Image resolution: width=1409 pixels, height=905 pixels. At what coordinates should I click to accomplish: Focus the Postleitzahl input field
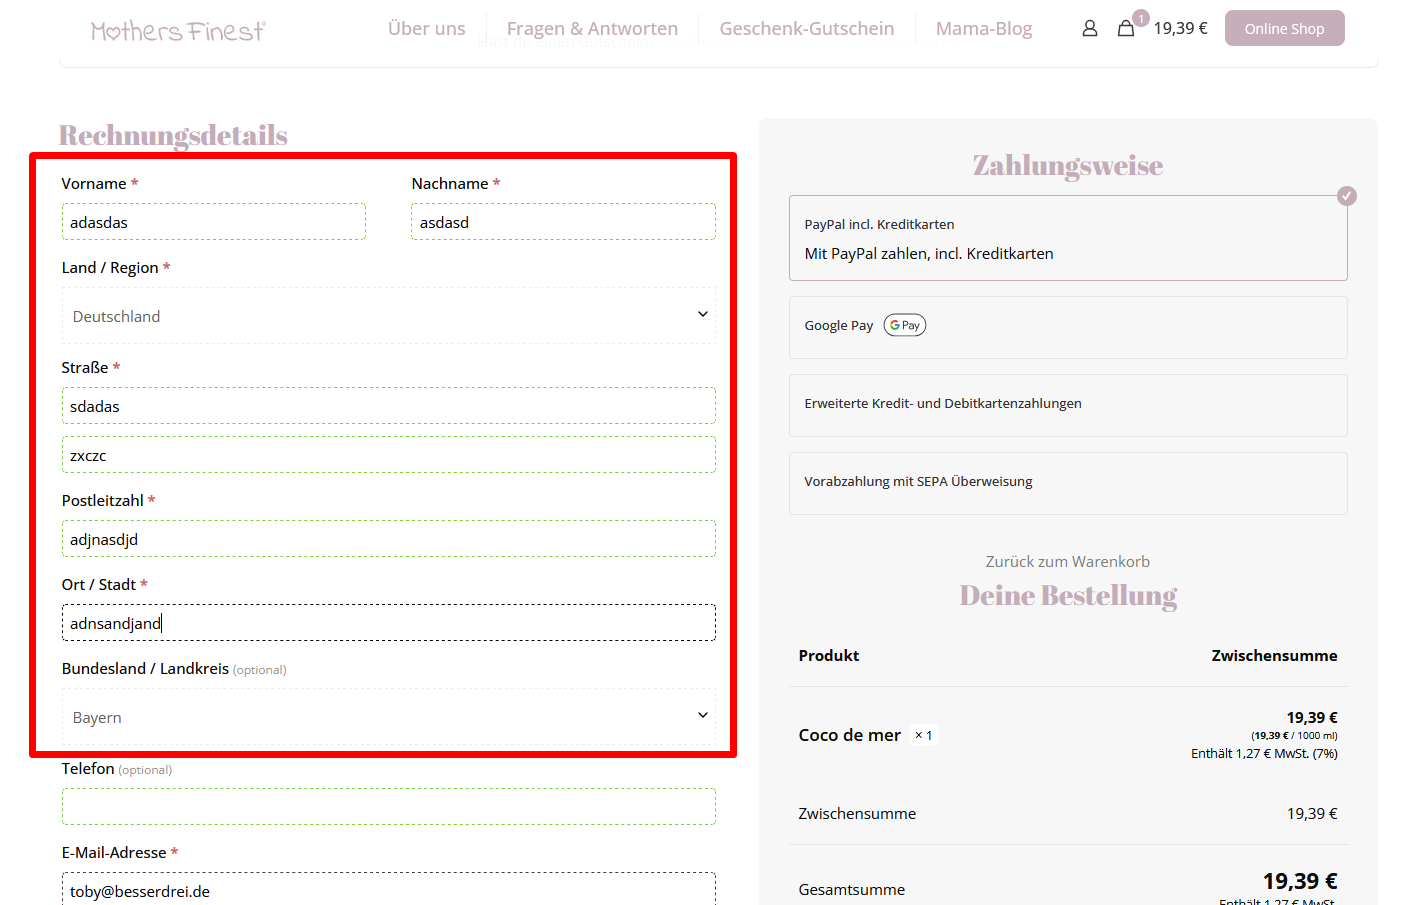[388, 539]
